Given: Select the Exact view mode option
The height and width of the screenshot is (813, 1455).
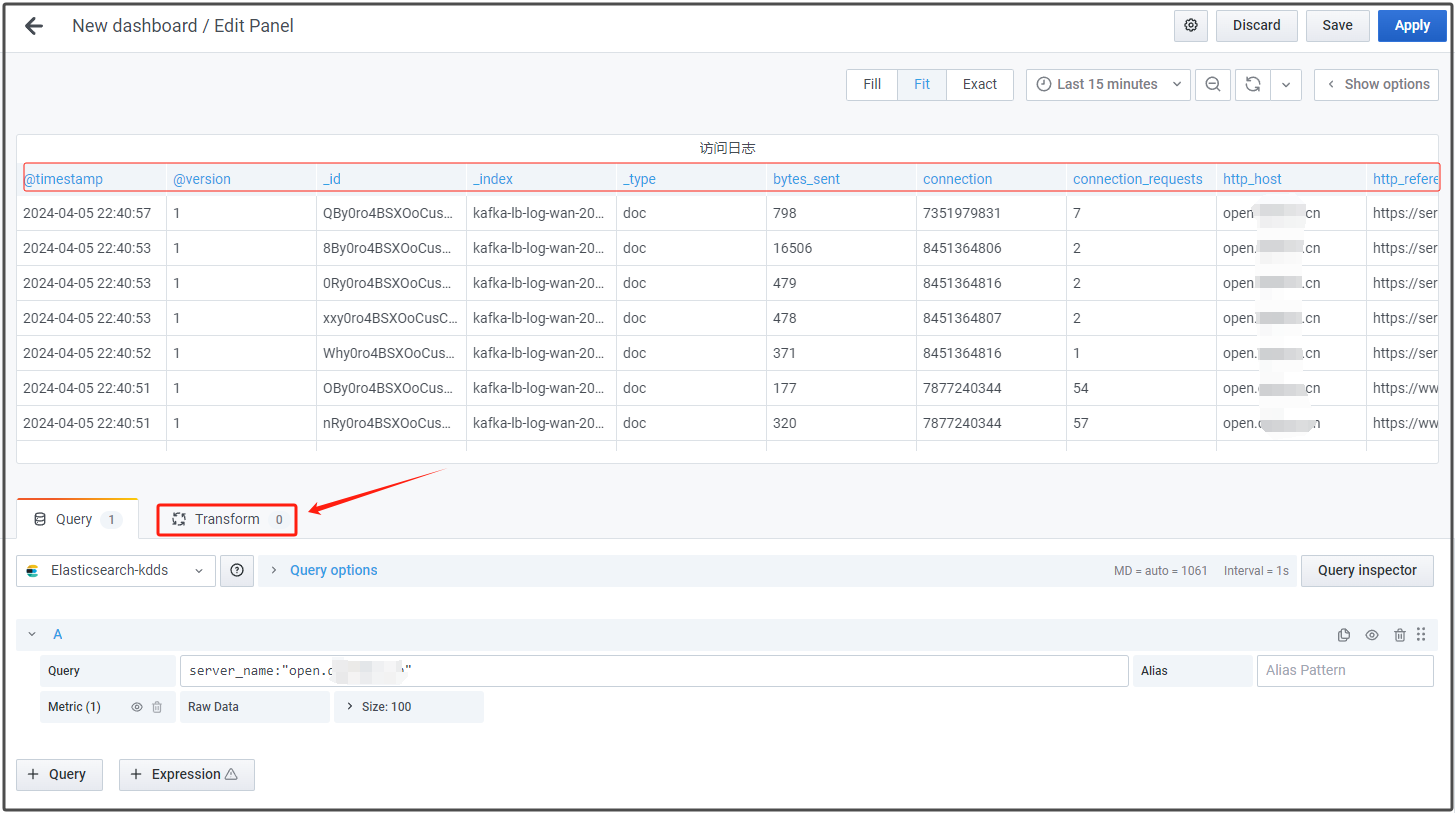Looking at the screenshot, I should pyautogui.click(x=979, y=85).
